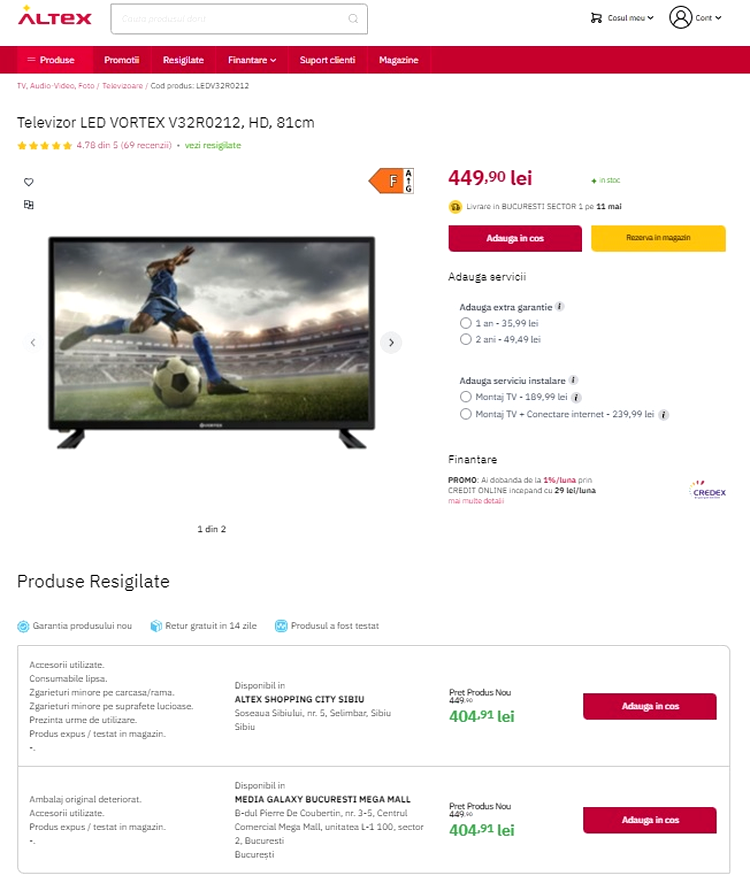750x891 pixels.
Task: Add product to favorites with heart icon
Action: [29, 182]
